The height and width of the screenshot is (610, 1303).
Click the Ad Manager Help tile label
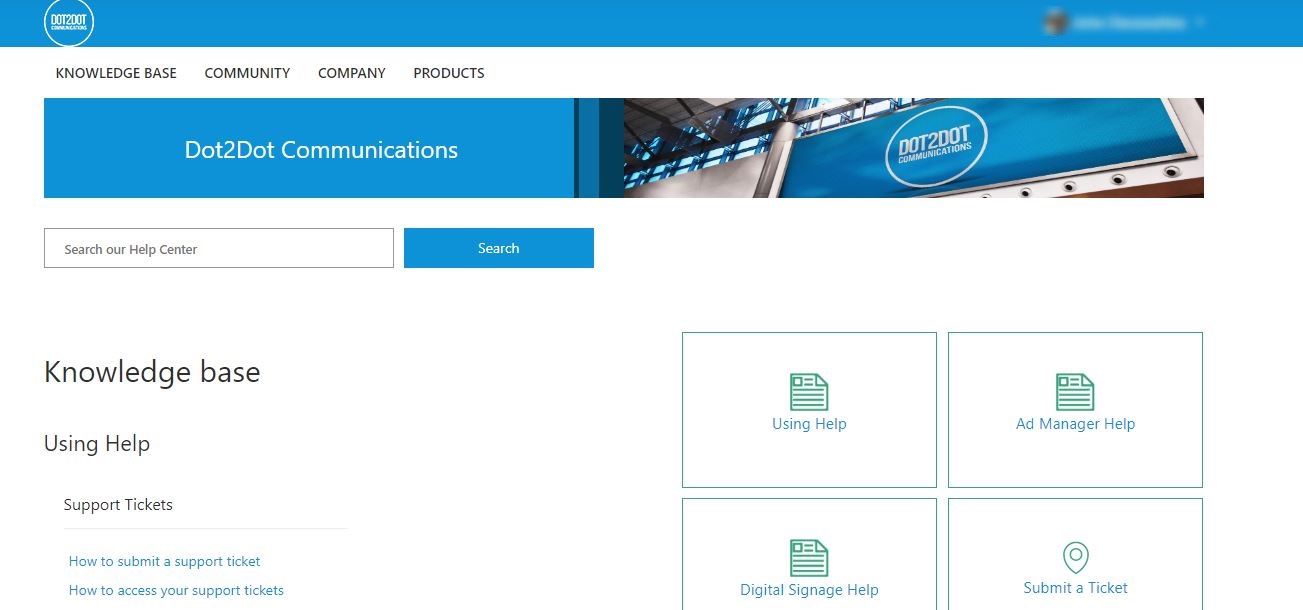[1075, 424]
